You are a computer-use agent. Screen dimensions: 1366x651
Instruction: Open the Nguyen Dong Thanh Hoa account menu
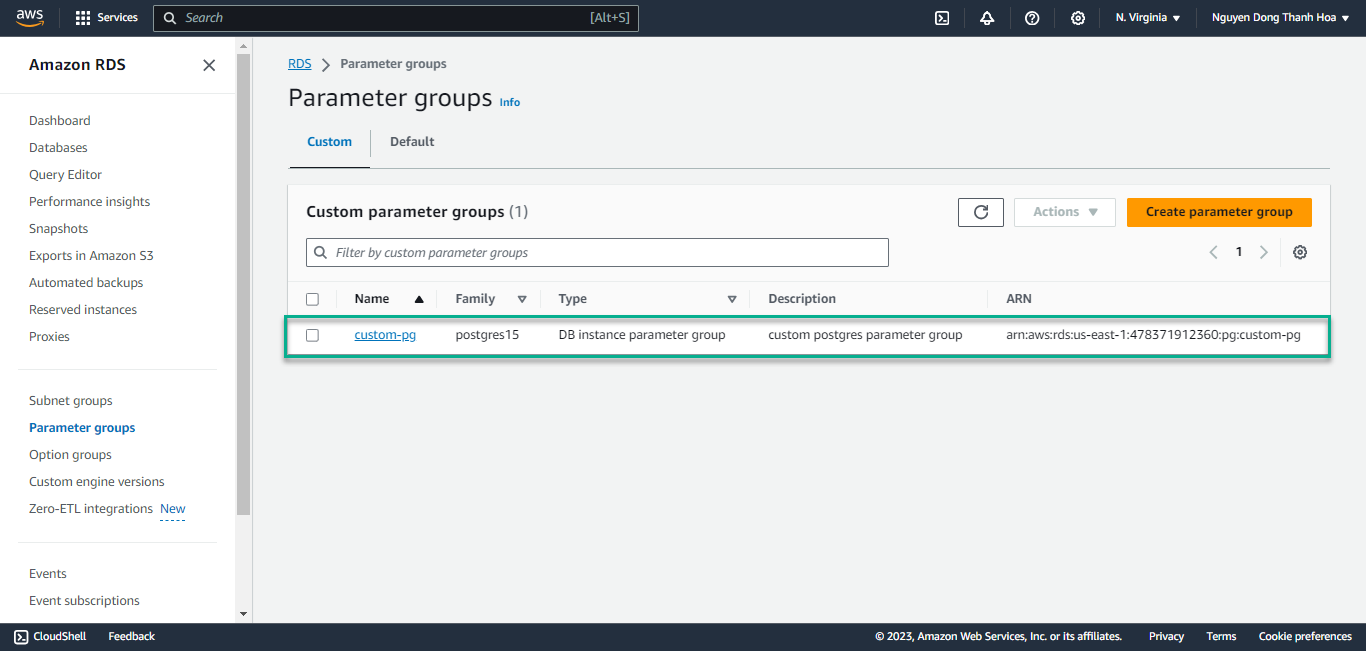(x=1281, y=18)
